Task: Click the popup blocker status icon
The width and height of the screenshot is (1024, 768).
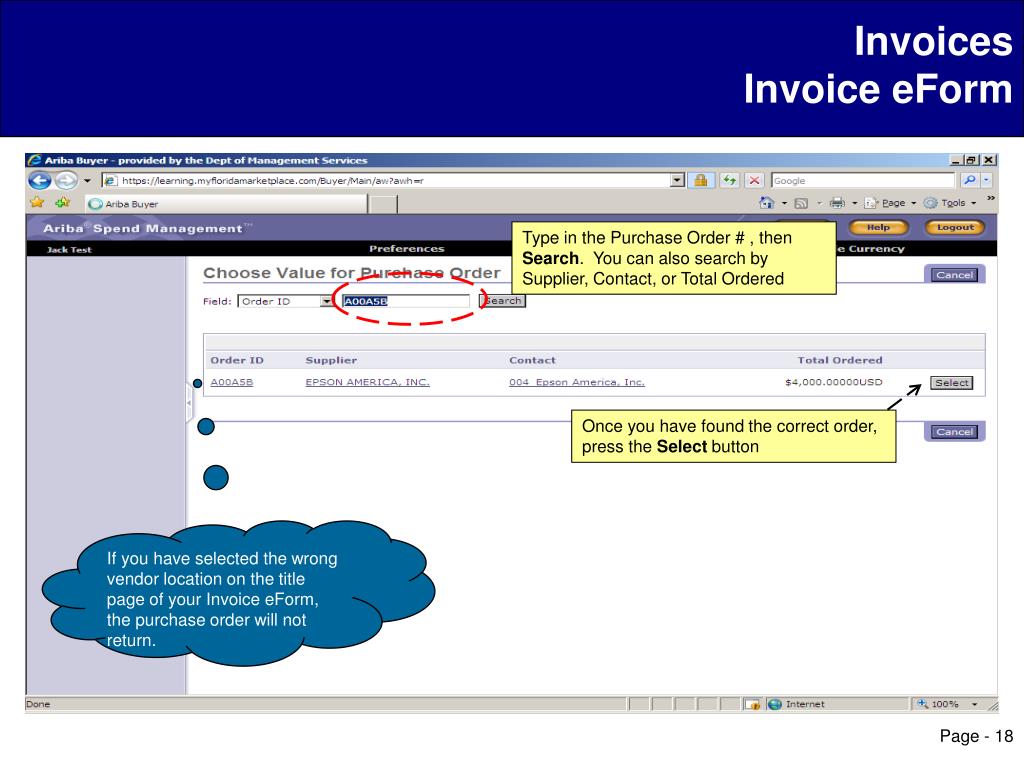Action: click(752, 704)
